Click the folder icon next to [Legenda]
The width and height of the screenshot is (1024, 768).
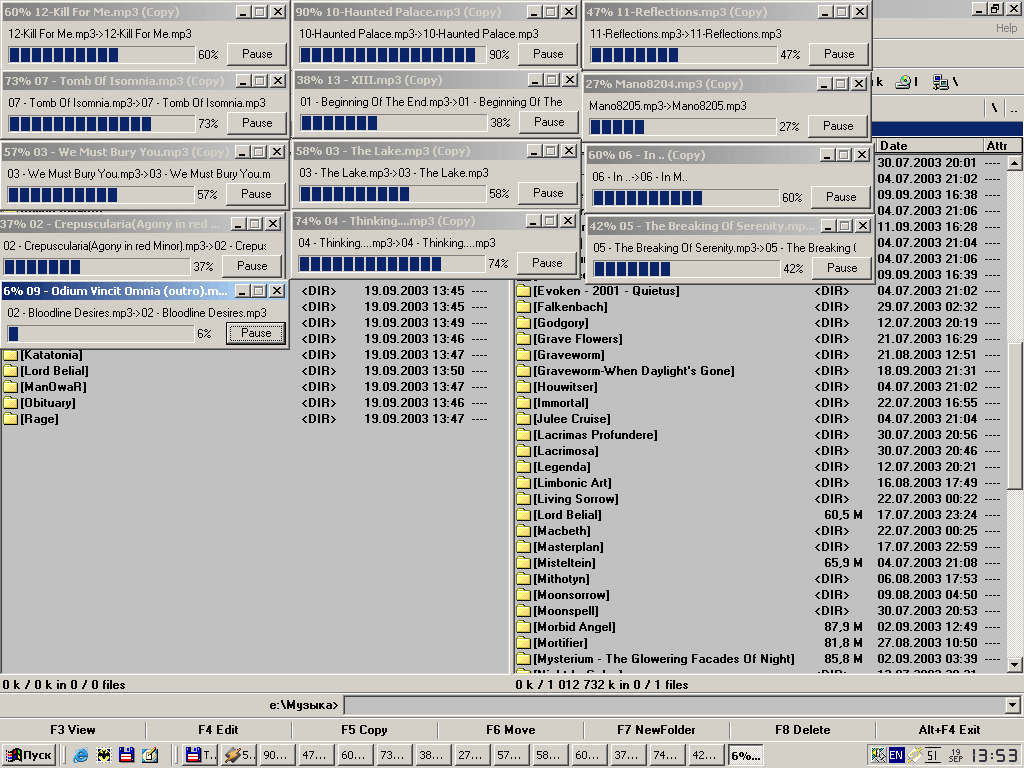click(x=523, y=467)
